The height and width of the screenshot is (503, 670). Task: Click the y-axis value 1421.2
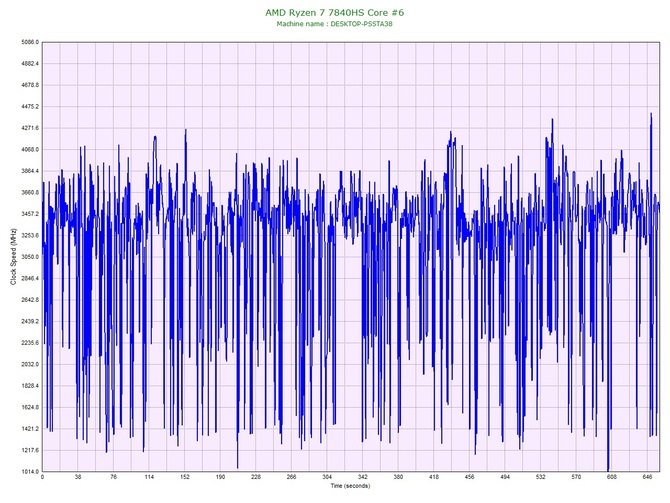pos(30,429)
